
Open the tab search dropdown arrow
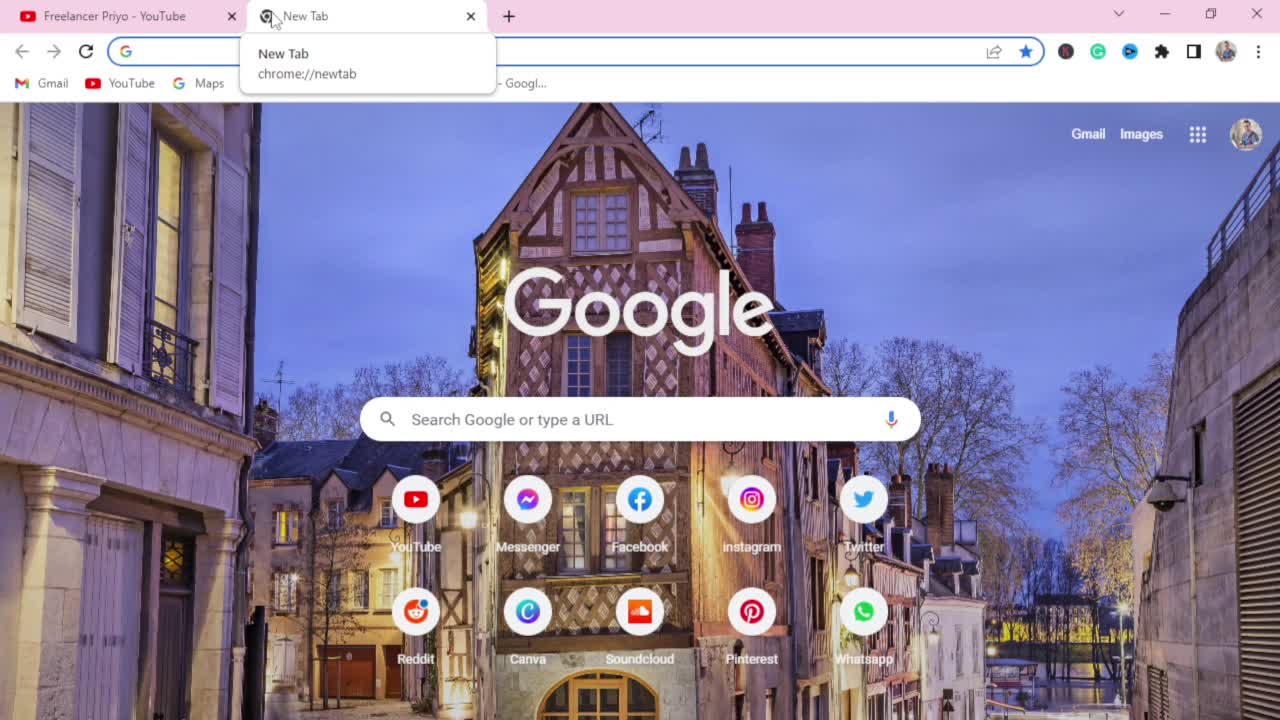(x=1119, y=14)
